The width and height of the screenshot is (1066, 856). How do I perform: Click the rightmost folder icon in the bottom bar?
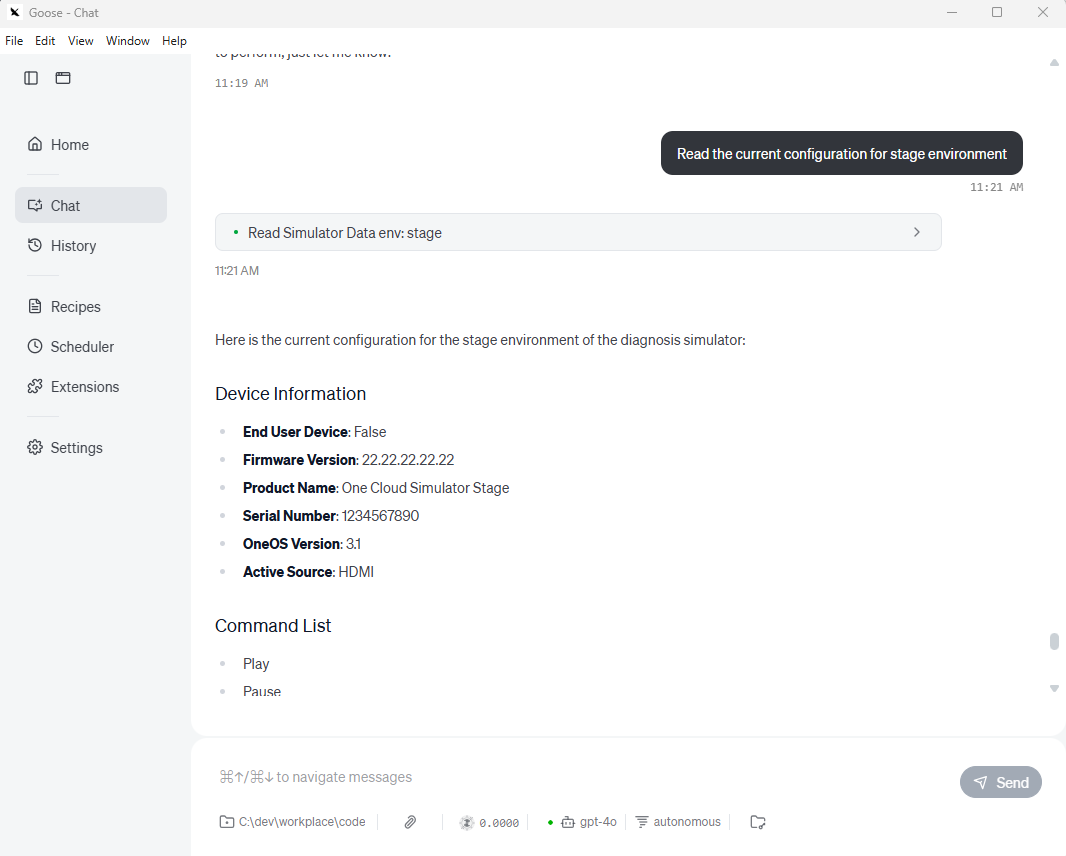click(x=757, y=821)
